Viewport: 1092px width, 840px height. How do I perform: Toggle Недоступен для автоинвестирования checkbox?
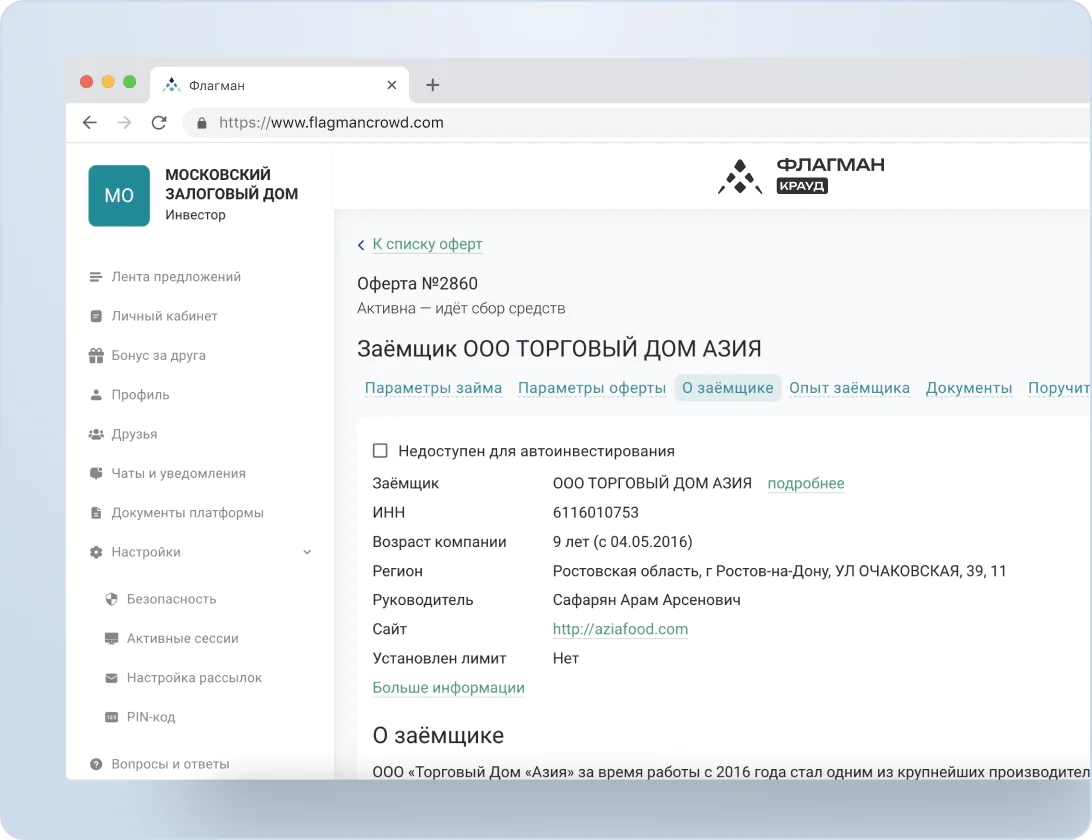pyautogui.click(x=380, y=451)
